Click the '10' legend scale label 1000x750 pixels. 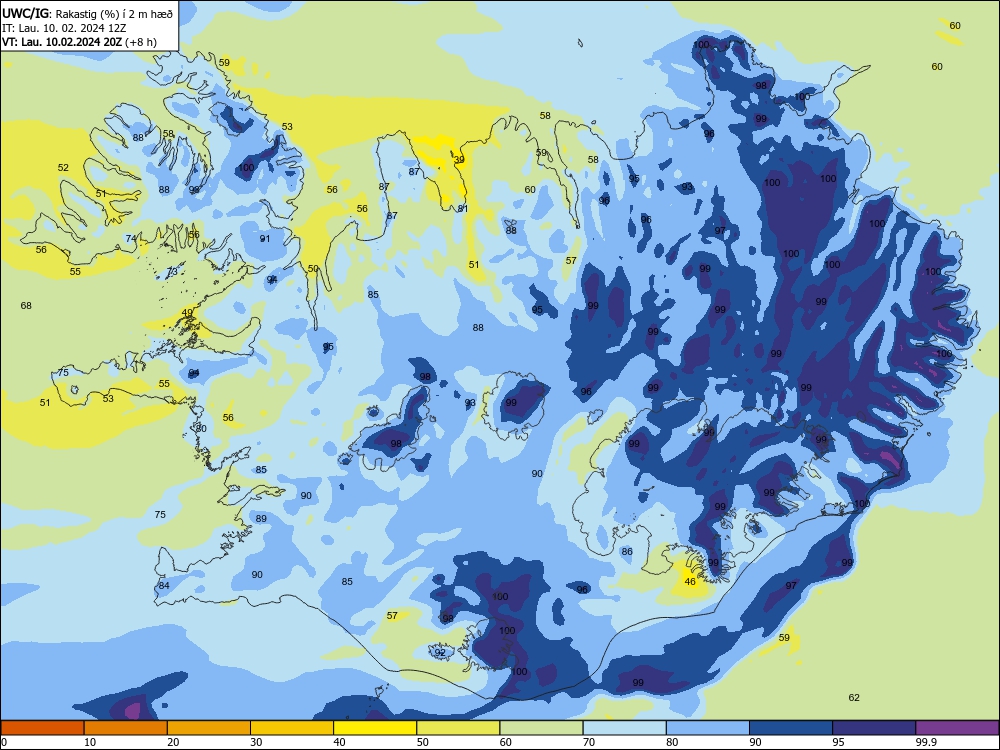pyautogui.click(x=90, y=742)
